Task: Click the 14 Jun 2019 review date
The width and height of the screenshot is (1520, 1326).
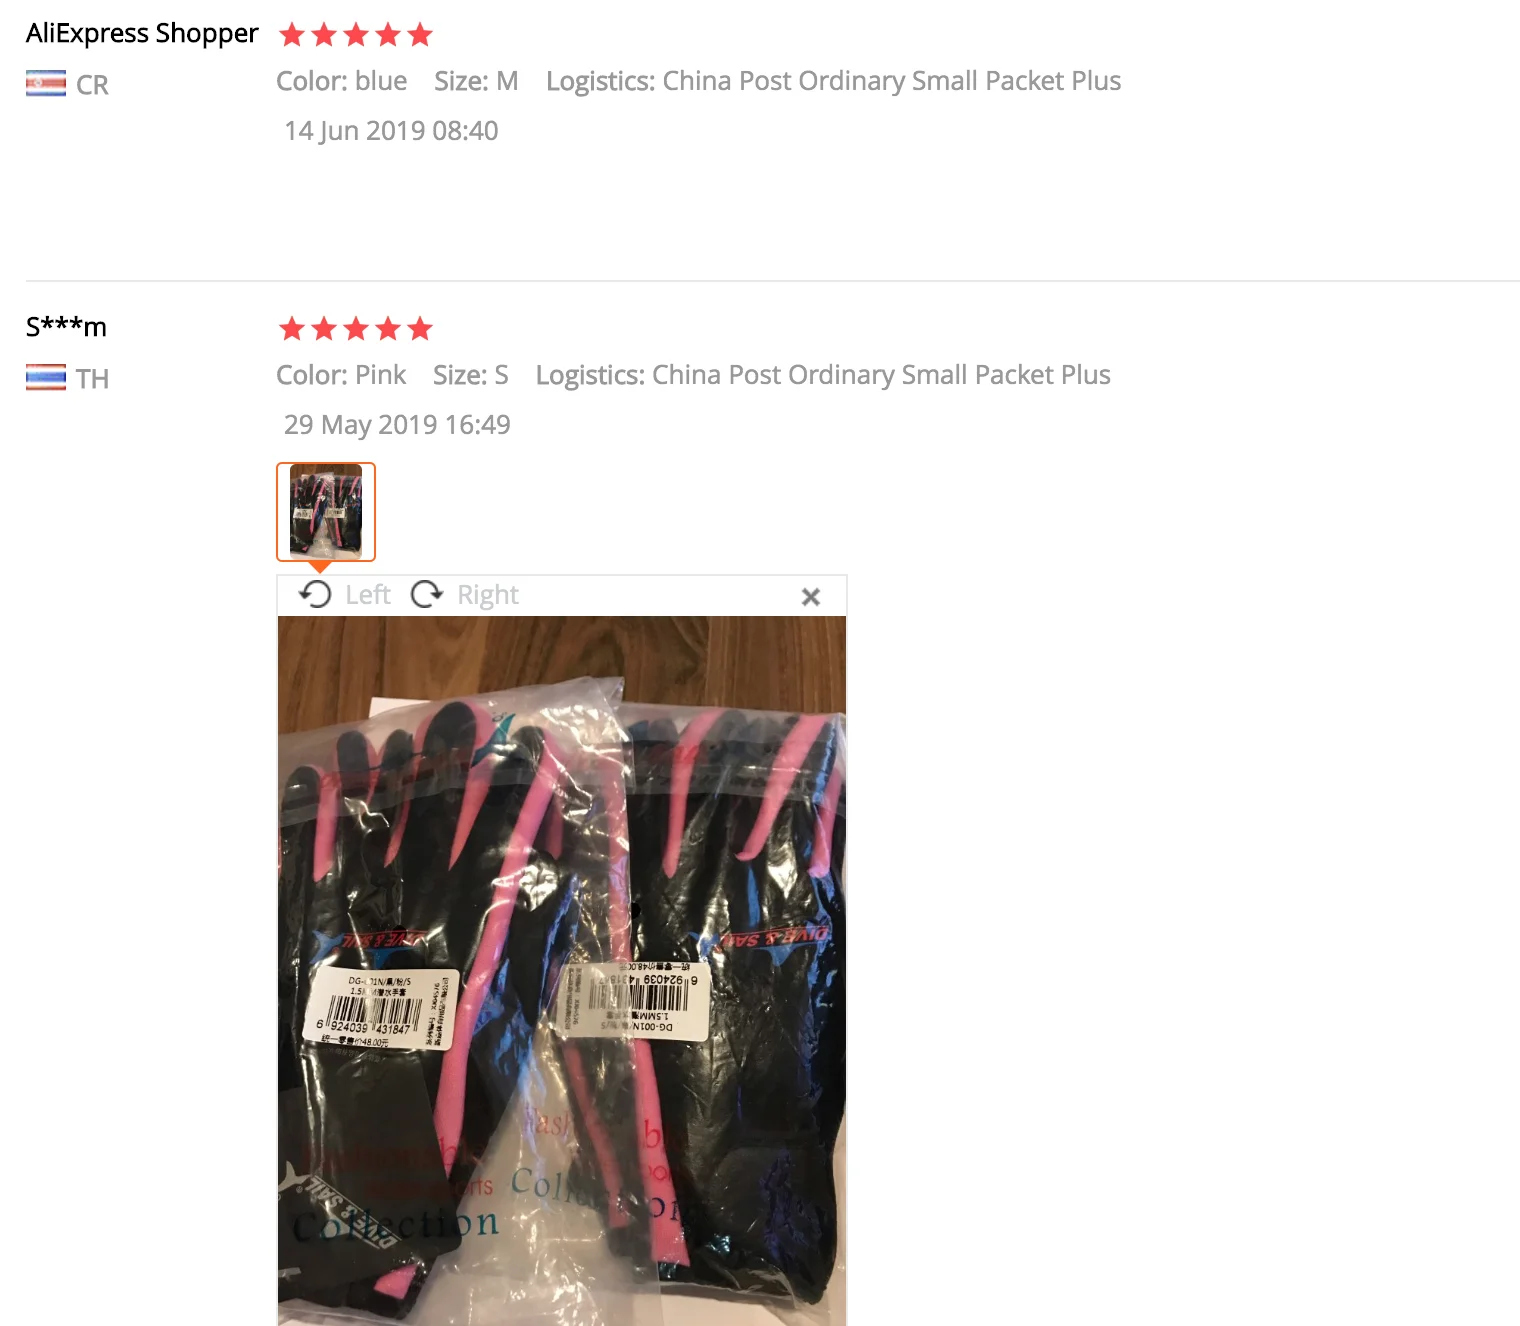Action: [x=391, y=131]
